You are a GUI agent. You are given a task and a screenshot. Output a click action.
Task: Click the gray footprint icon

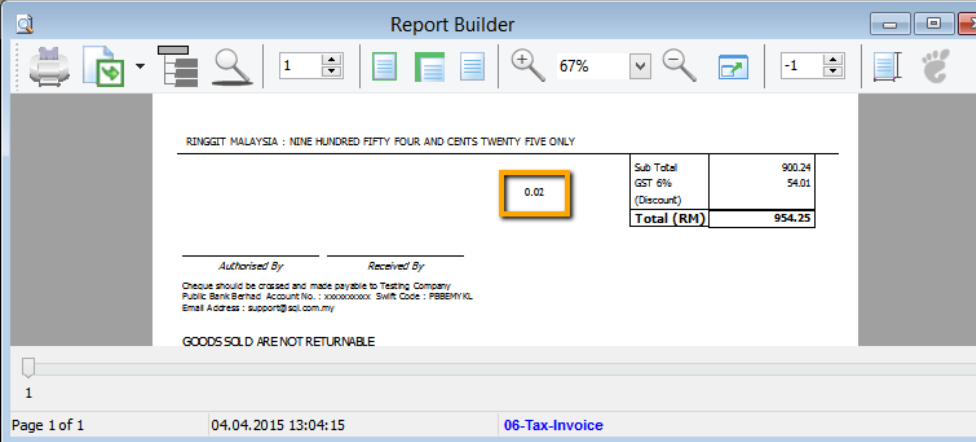point(934,67)
